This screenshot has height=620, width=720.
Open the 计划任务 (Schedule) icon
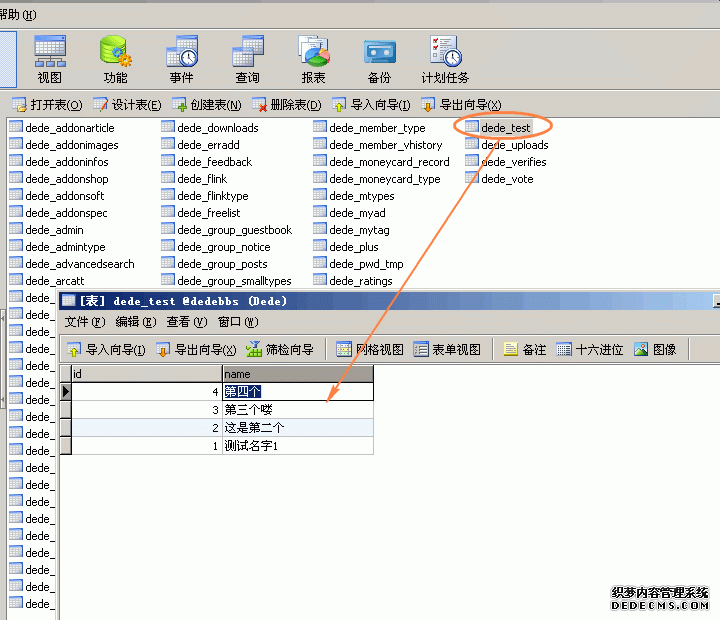coord(445,59)
